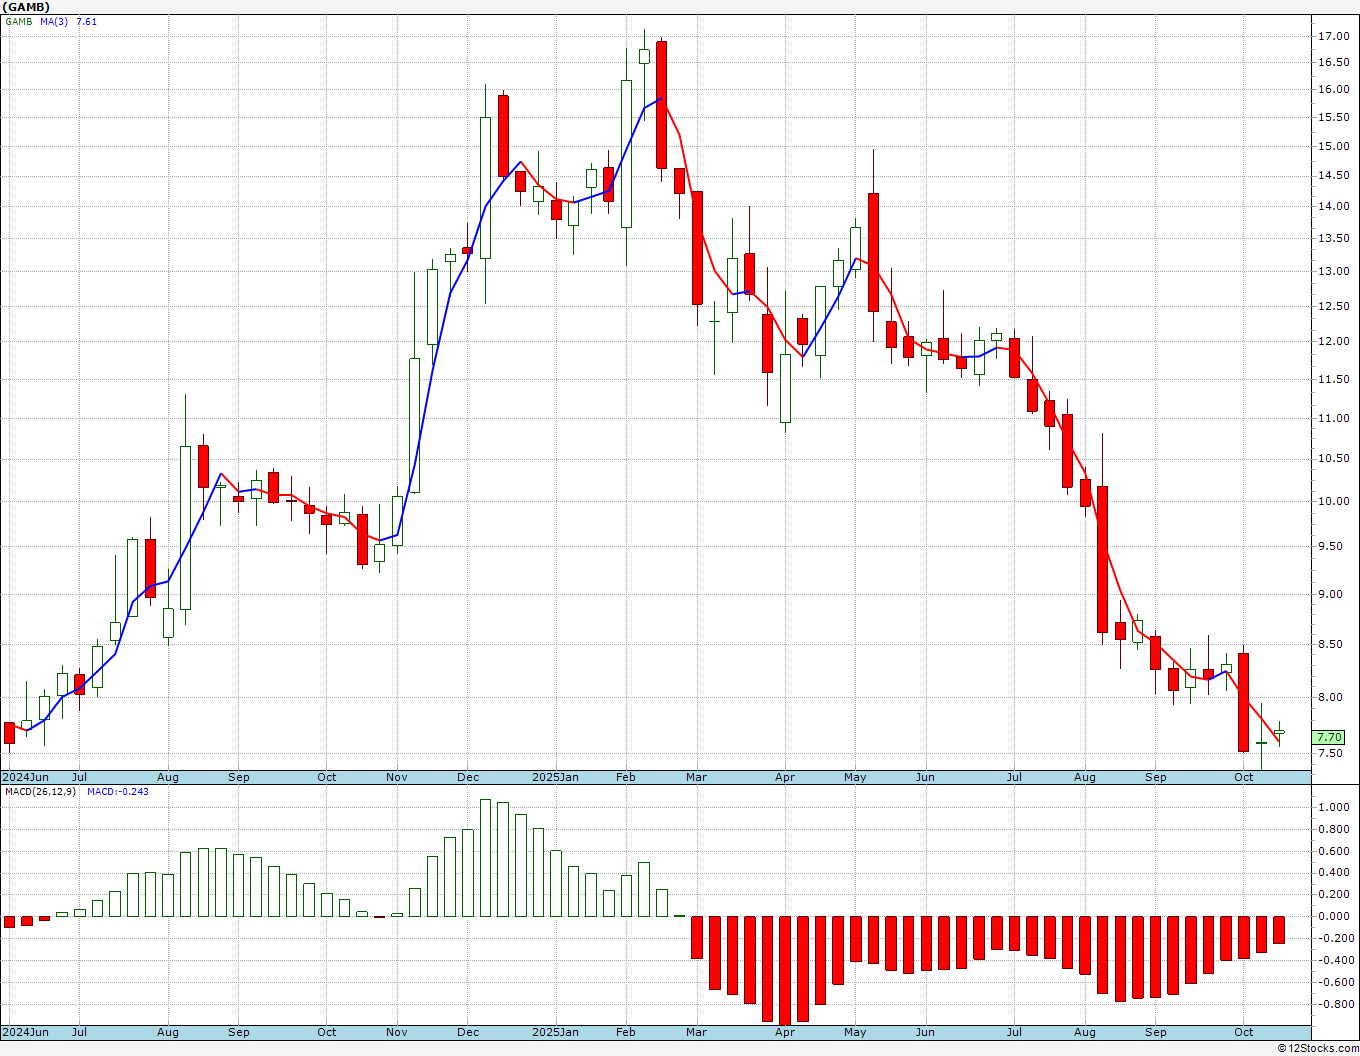Image resolution: width=1360 pixels, height=1056 pixels.
Task: Click the 13.00 price axis label
Action: (1333, 271)
